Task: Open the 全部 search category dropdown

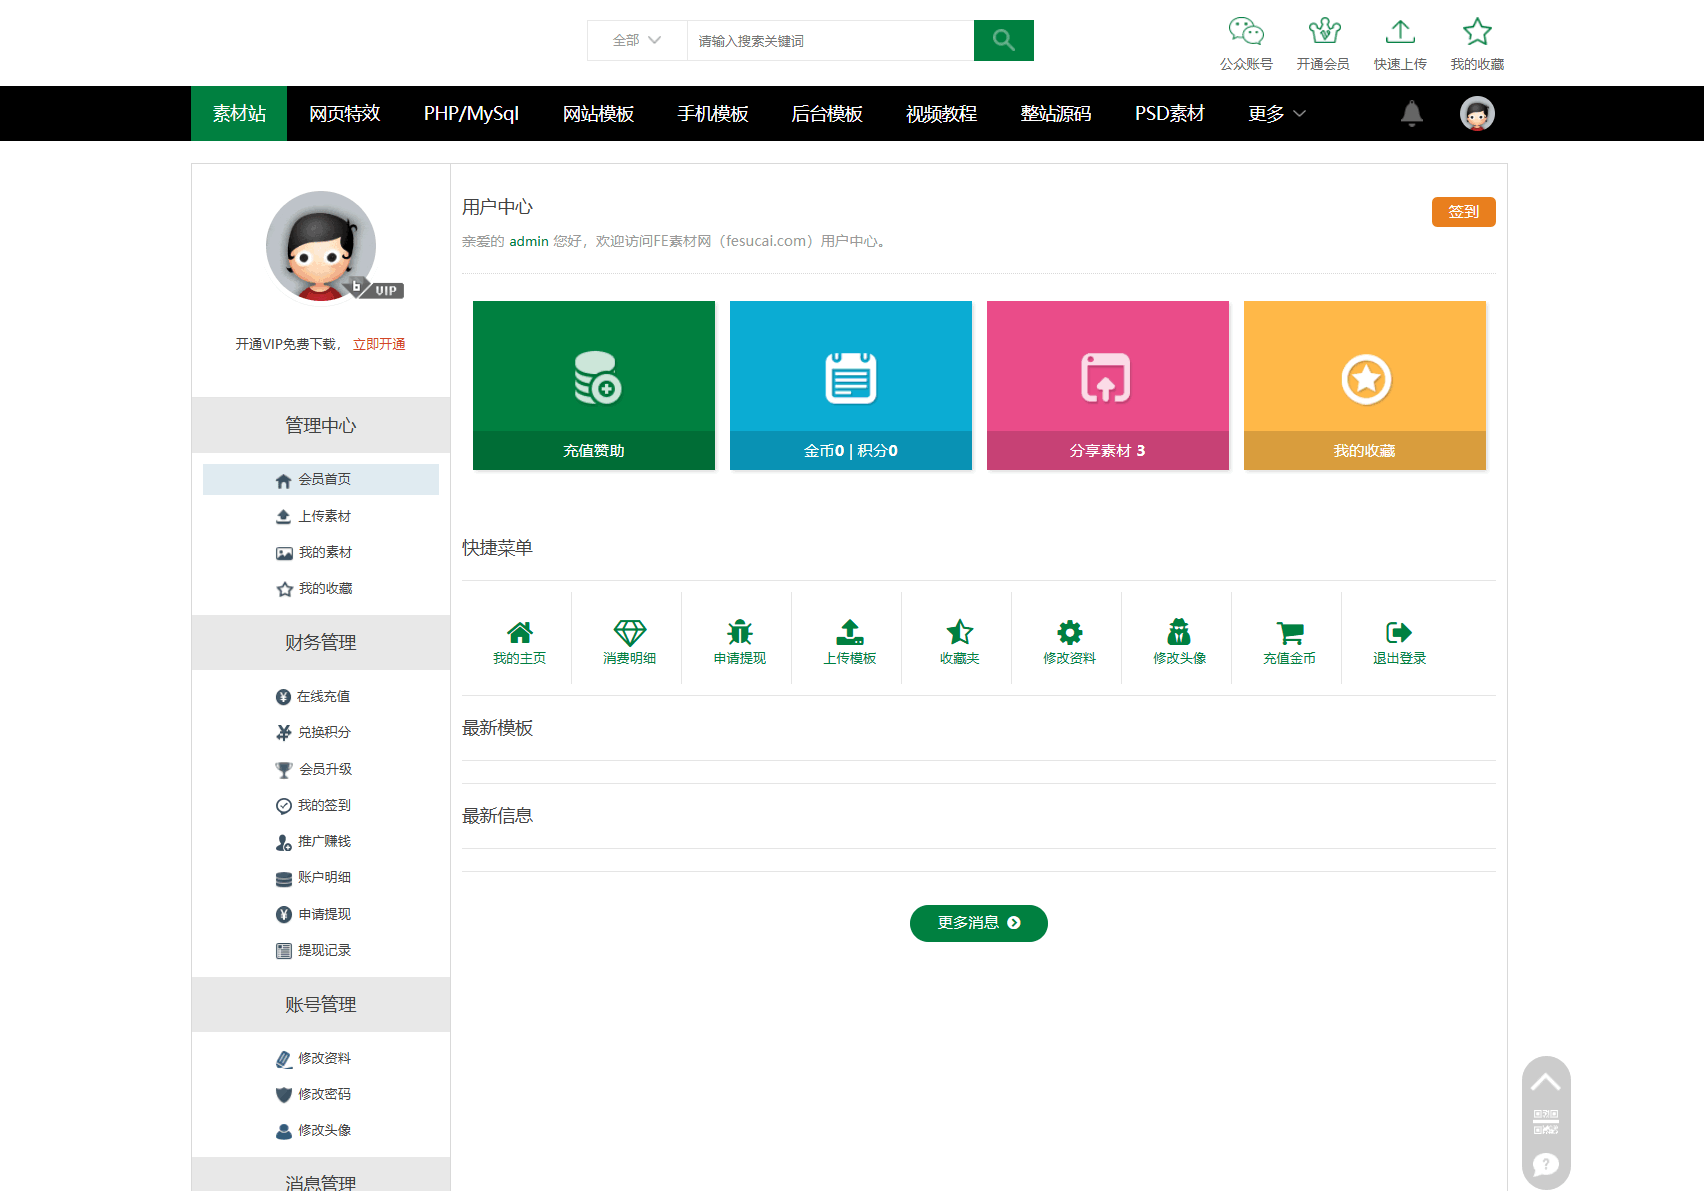Action: (x=636, y=40)
